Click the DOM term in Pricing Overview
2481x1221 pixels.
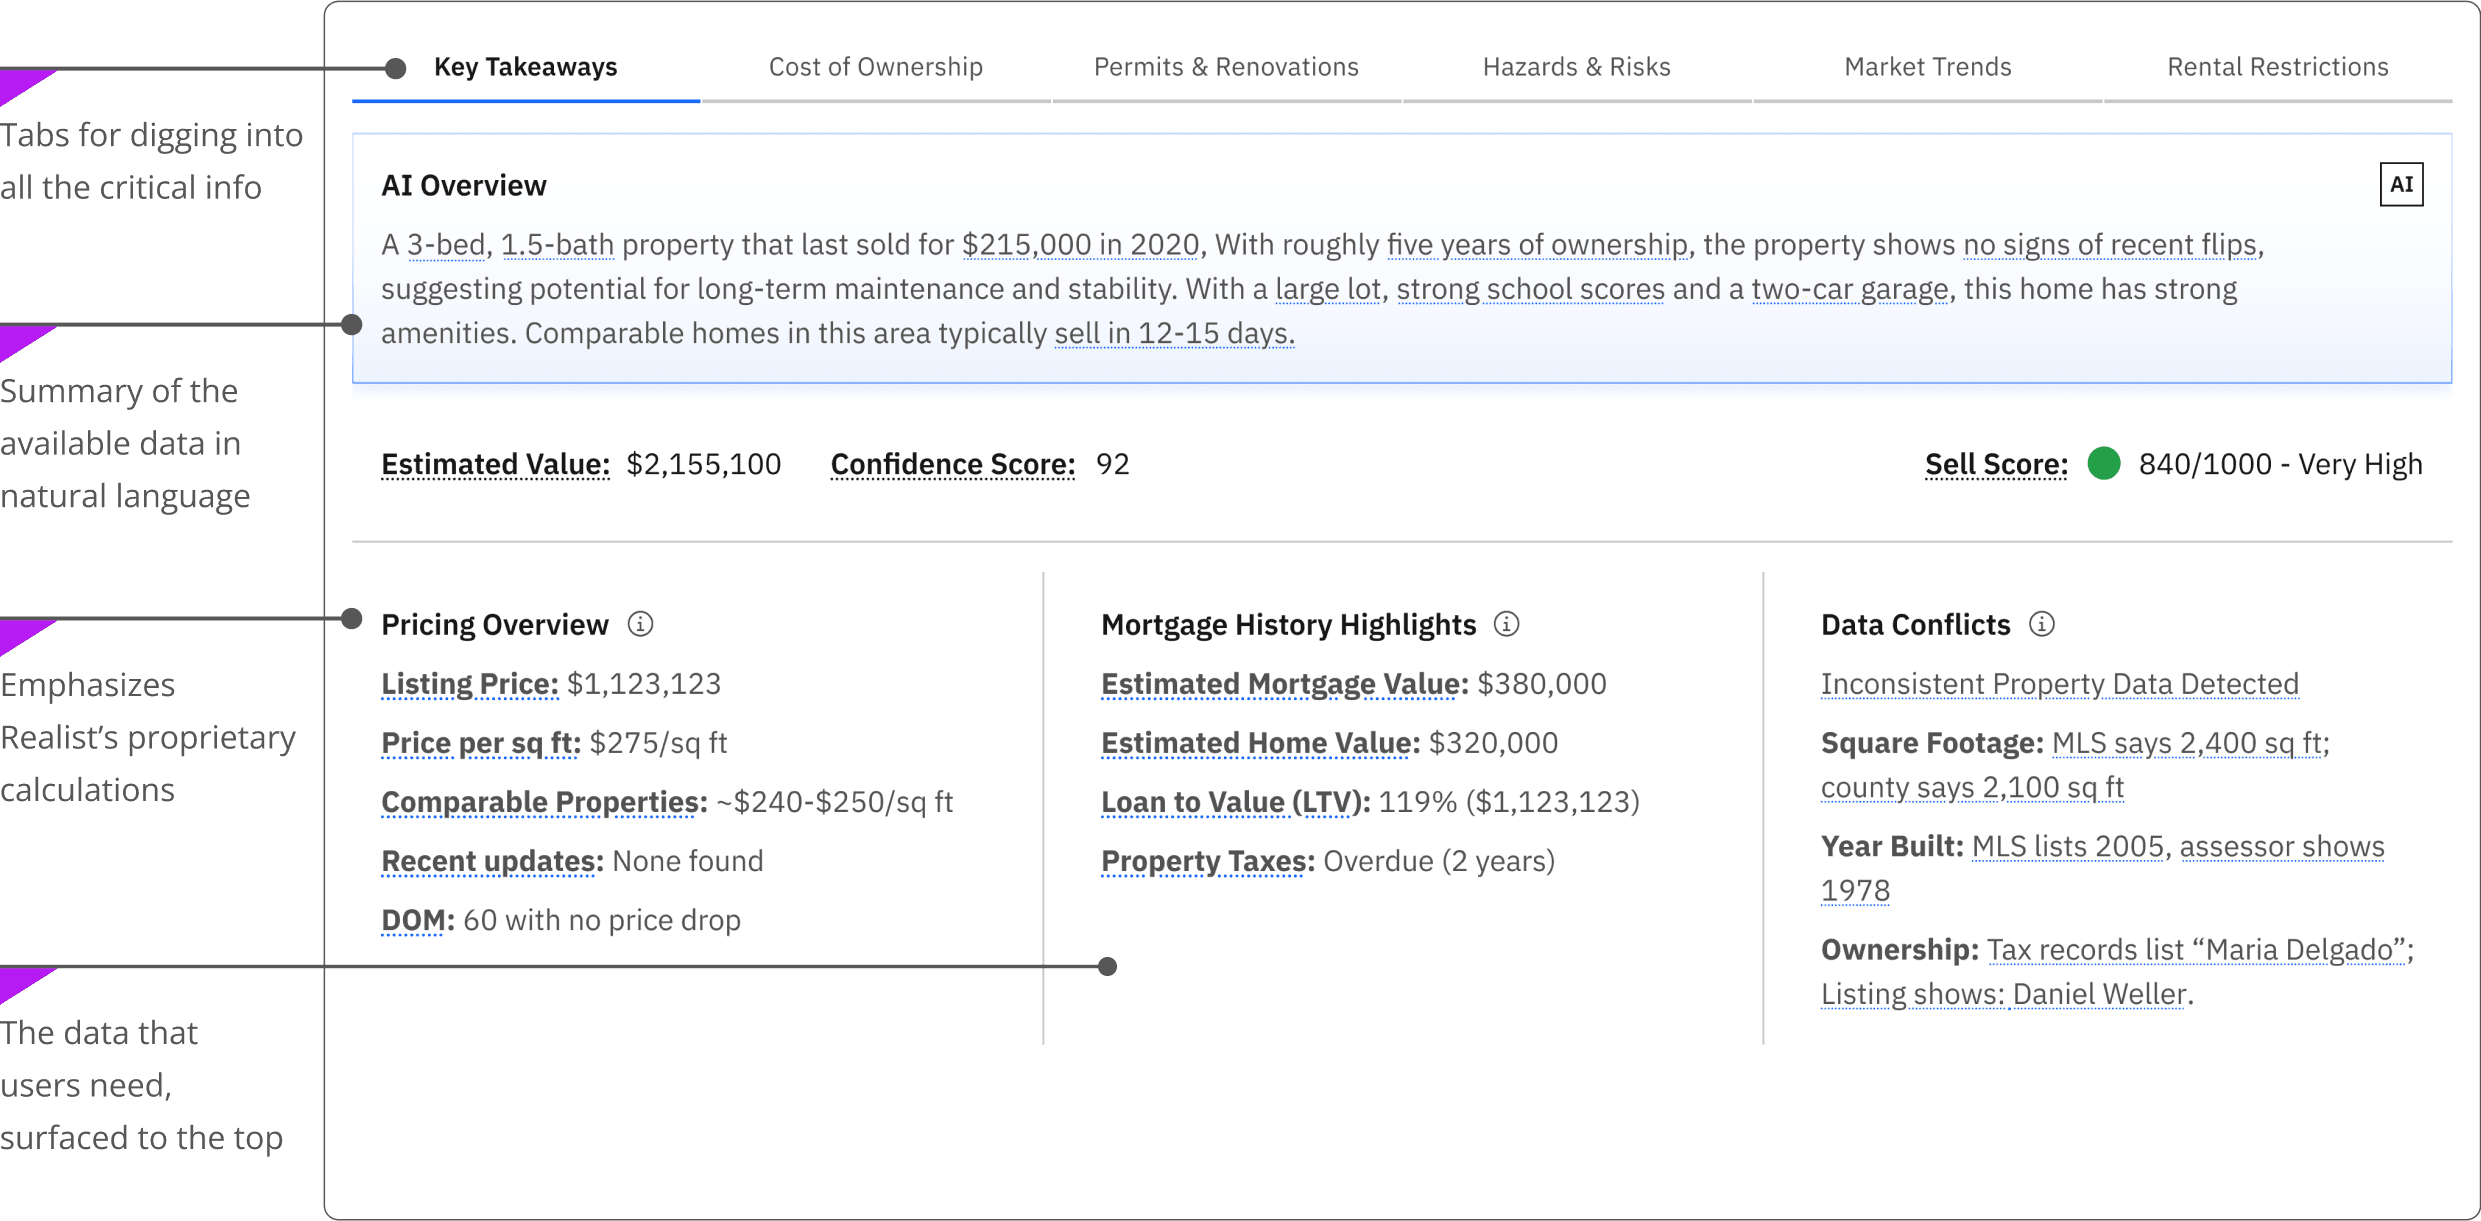pos(417,920)
